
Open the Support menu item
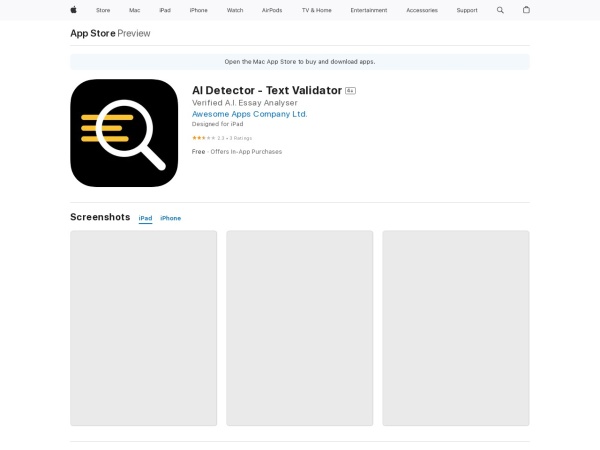pyautogui.click(x=467, y=10)
